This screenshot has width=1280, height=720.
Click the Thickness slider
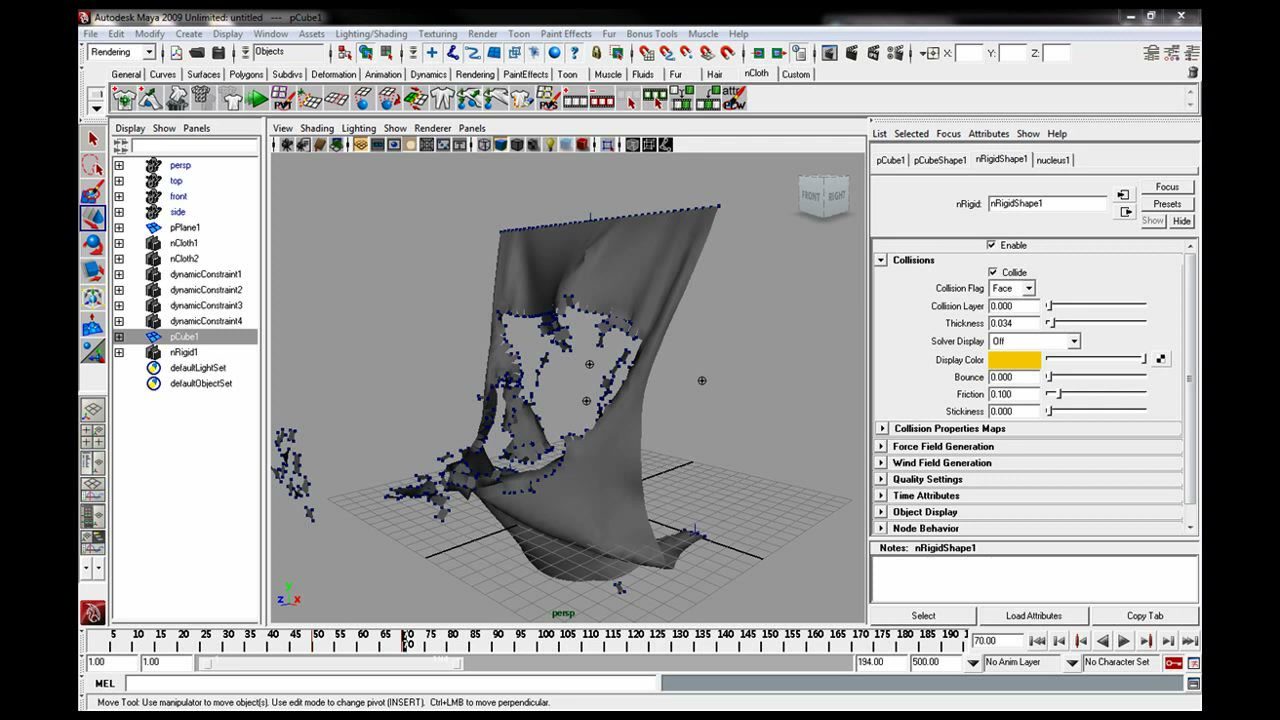point(1096,323)
